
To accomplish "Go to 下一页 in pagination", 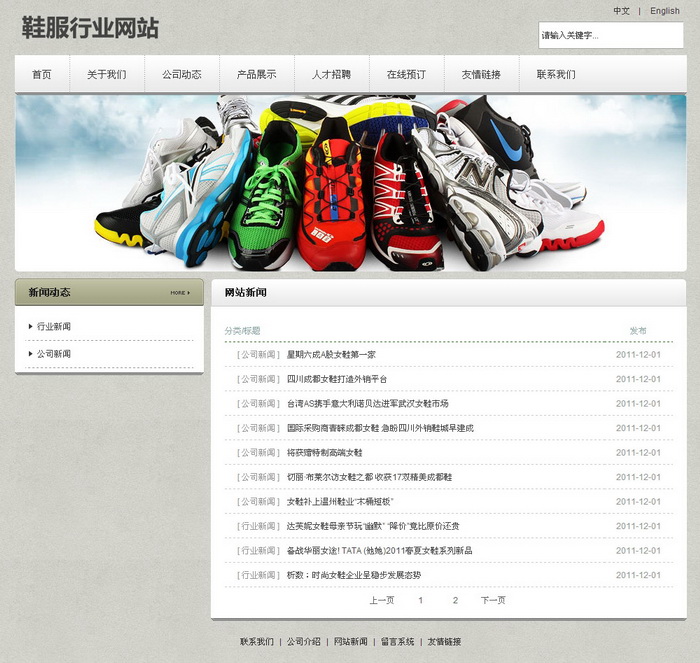I will pyautogui.click(x=493, y=600).
